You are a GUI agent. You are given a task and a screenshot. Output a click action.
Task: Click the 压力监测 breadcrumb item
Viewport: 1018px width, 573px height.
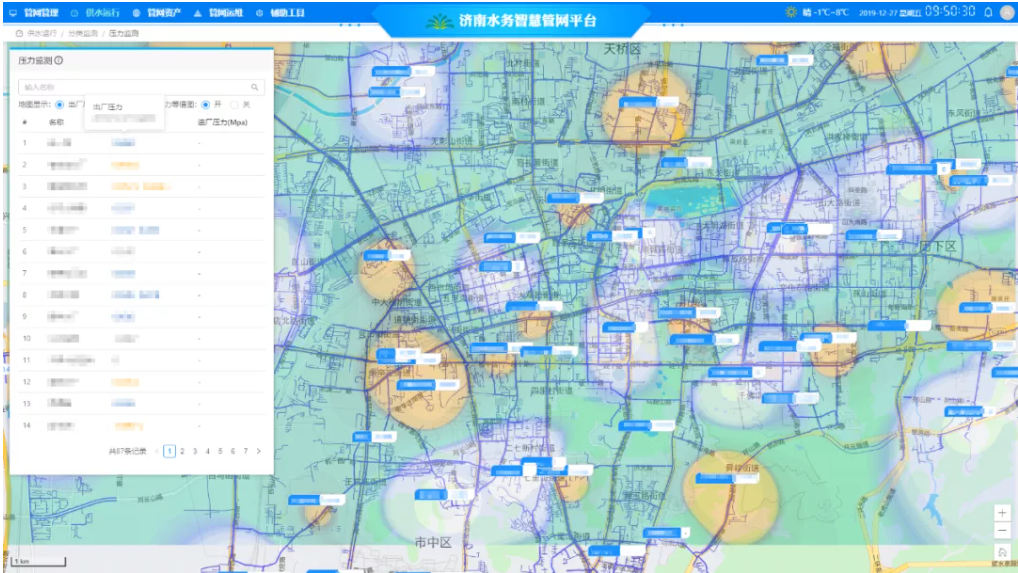pyautogui.click(x=123, y=33)
